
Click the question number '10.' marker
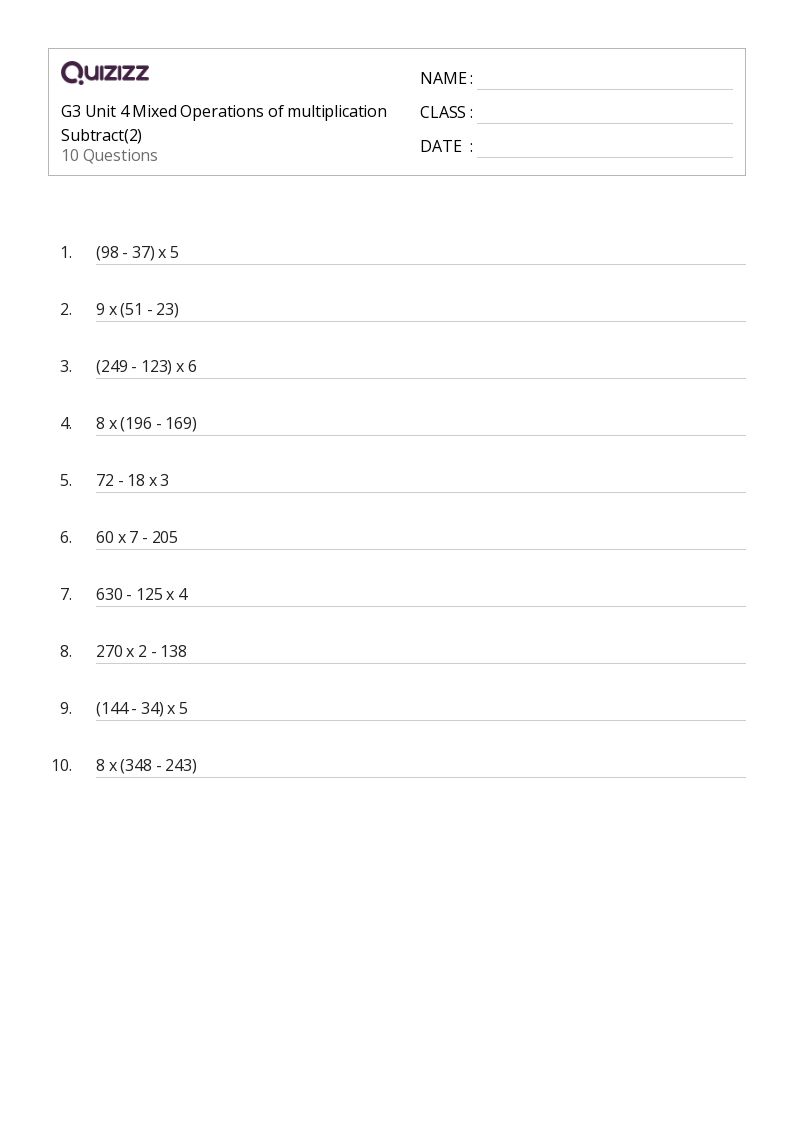[62, 766]
